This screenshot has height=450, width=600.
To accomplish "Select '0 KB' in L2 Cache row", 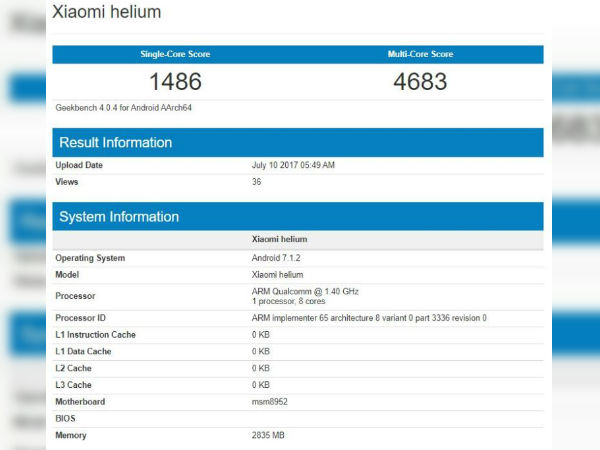I will [x=261, y=368].
